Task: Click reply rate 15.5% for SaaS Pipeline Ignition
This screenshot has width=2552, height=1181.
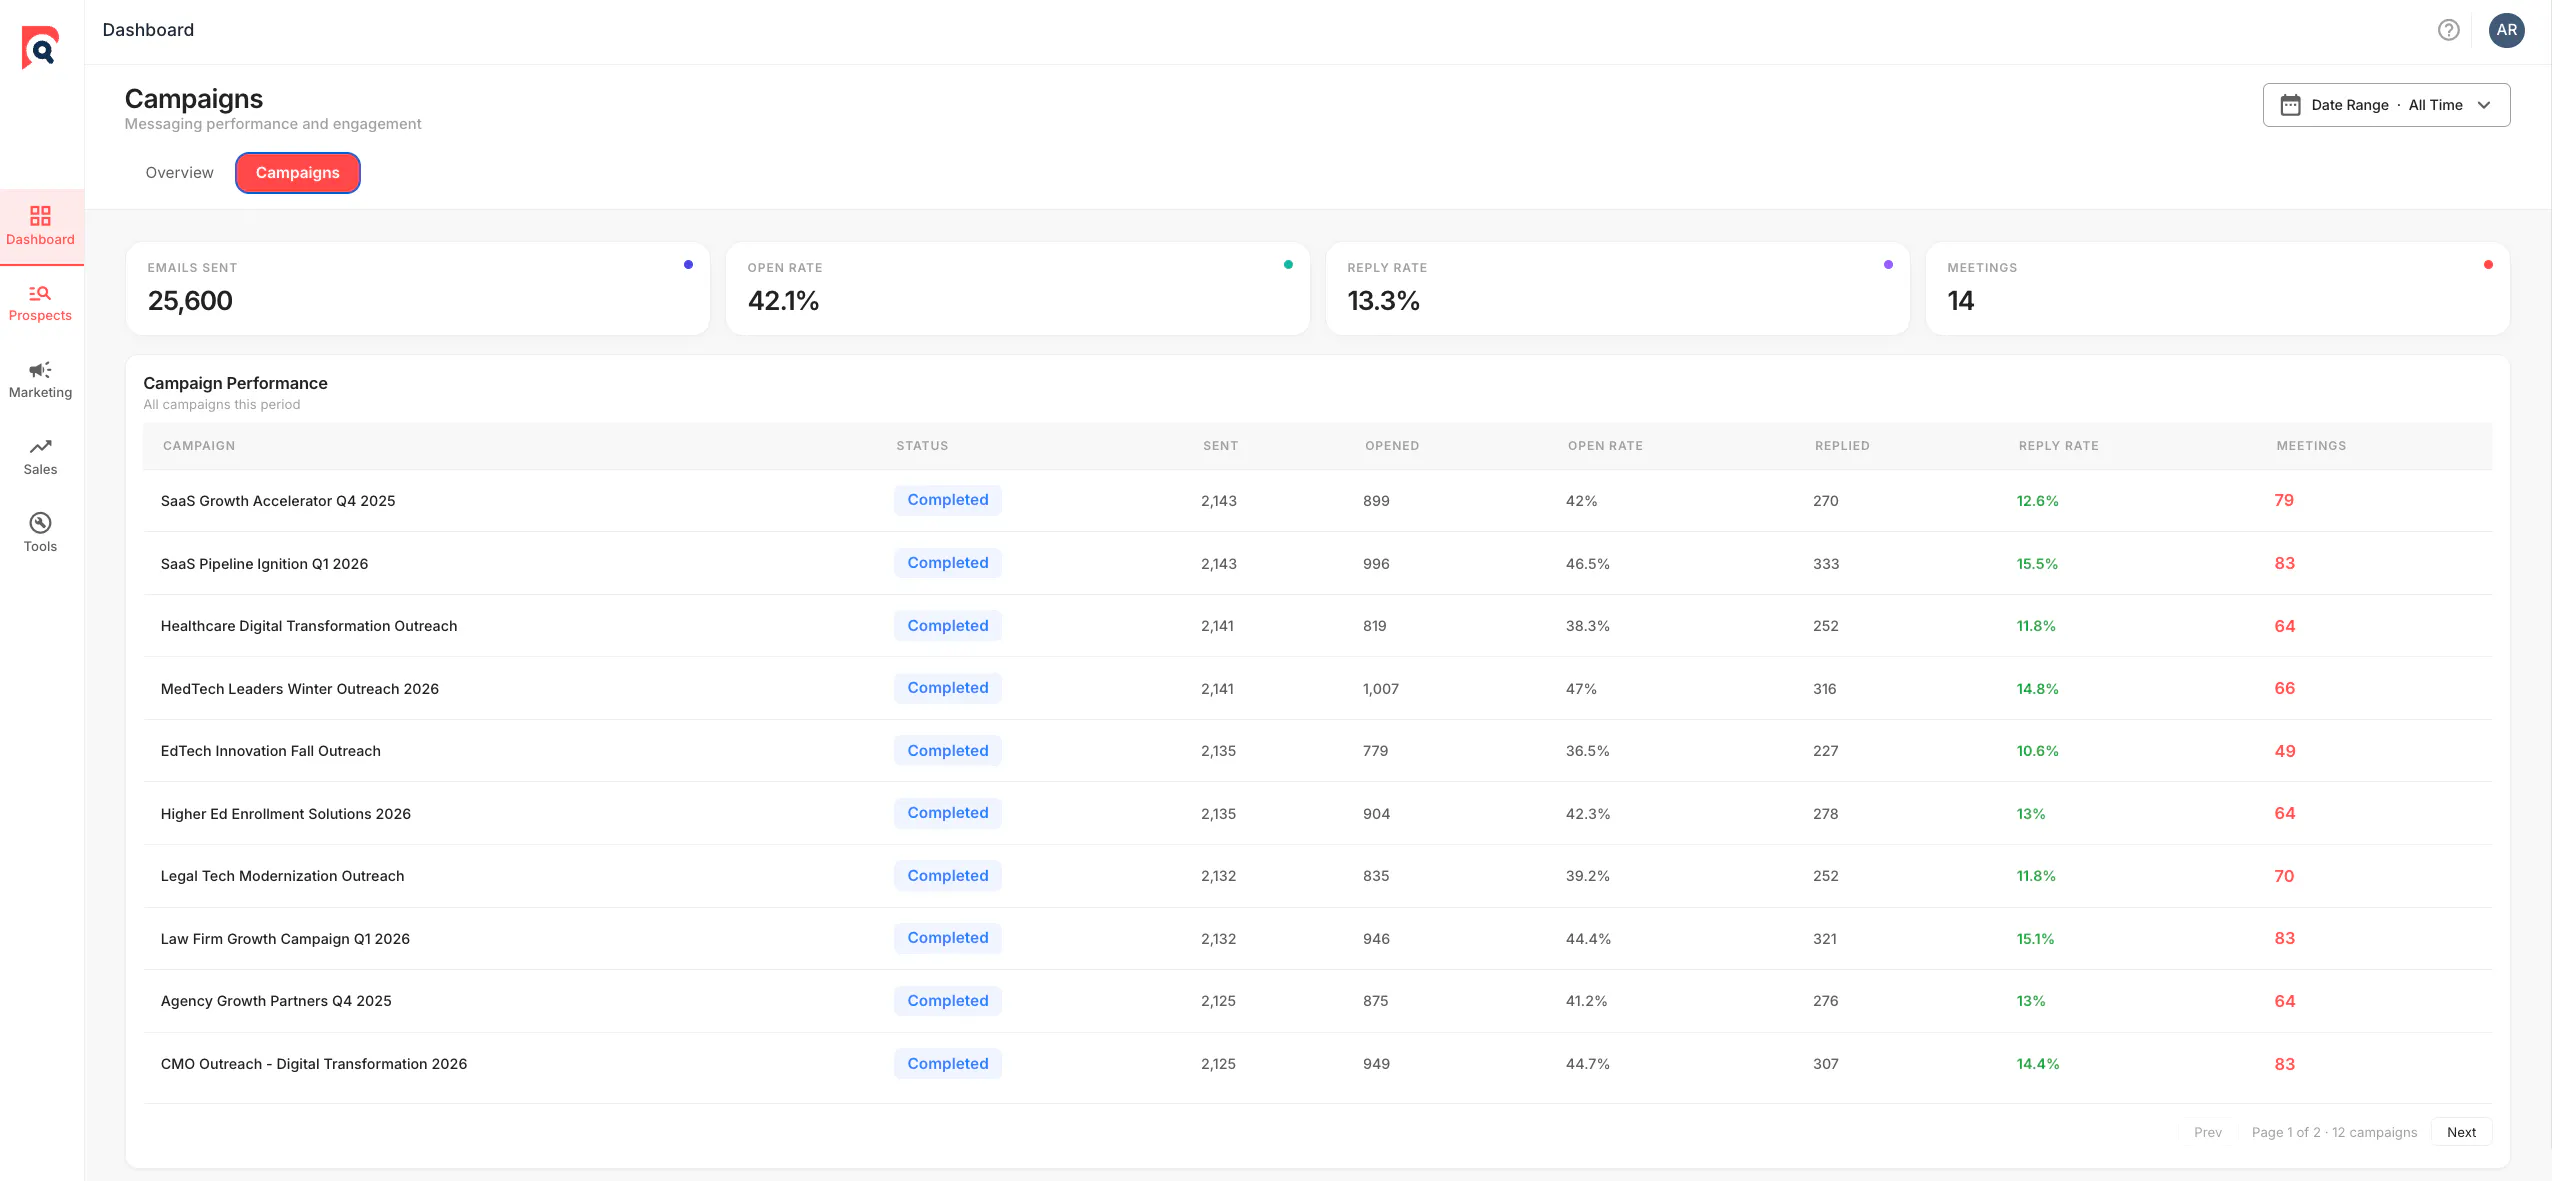Action: [2037, 564]
